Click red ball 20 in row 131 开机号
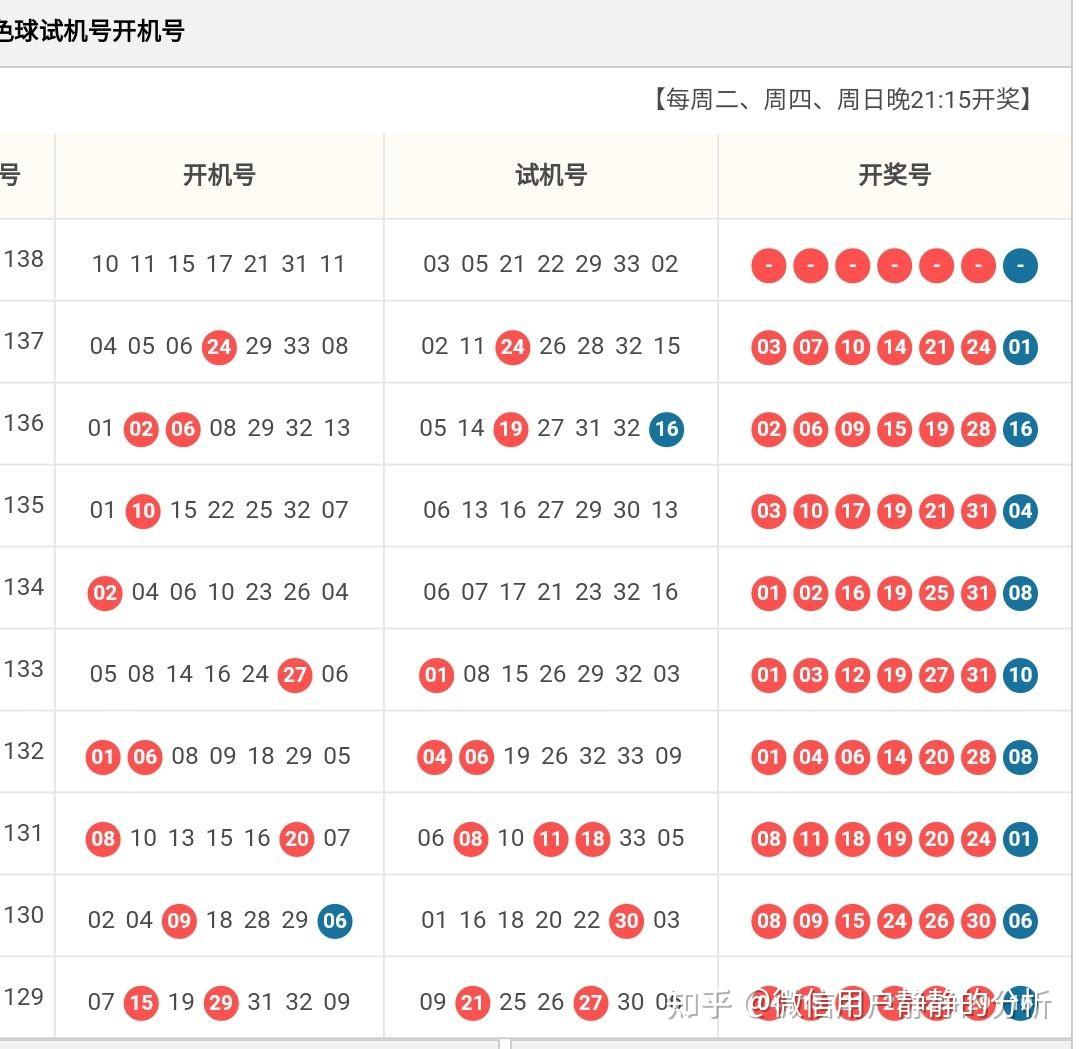1080x1049 pixels. 297,838
